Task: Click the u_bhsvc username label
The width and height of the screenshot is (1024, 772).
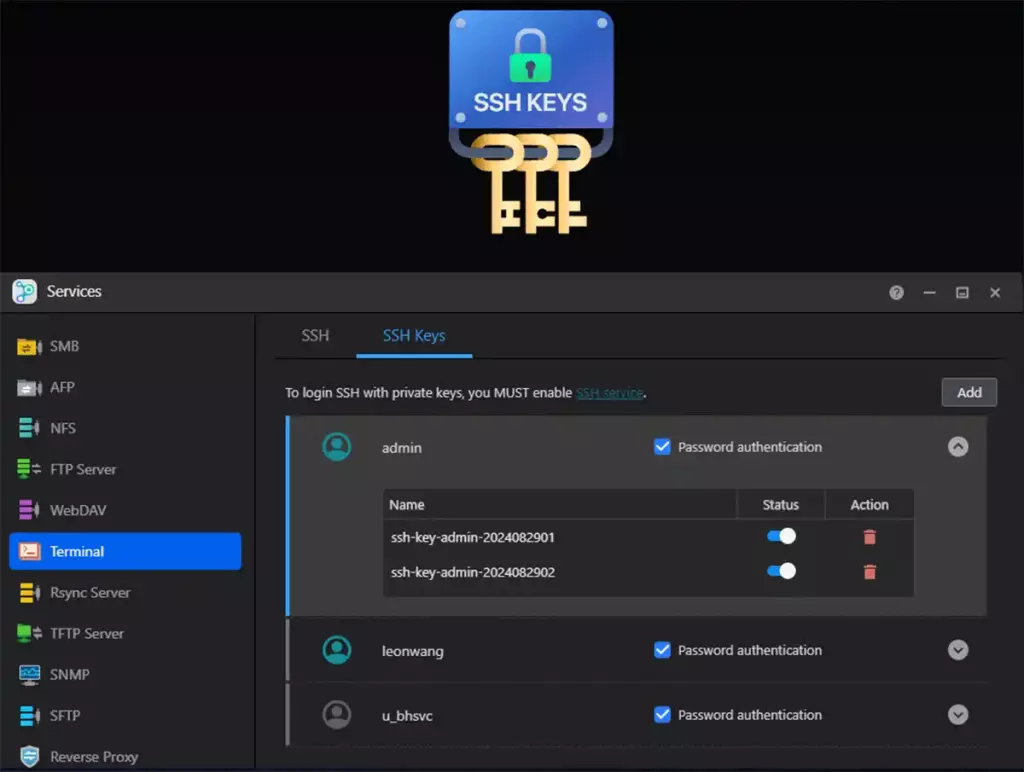Action: pyautogui.click(x=407, y=716)
